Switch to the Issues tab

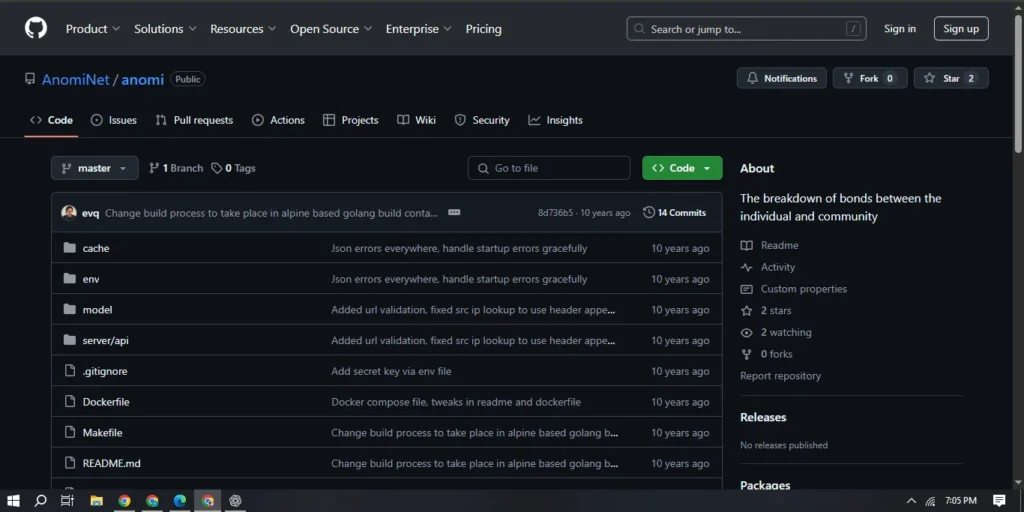[114, 120]
